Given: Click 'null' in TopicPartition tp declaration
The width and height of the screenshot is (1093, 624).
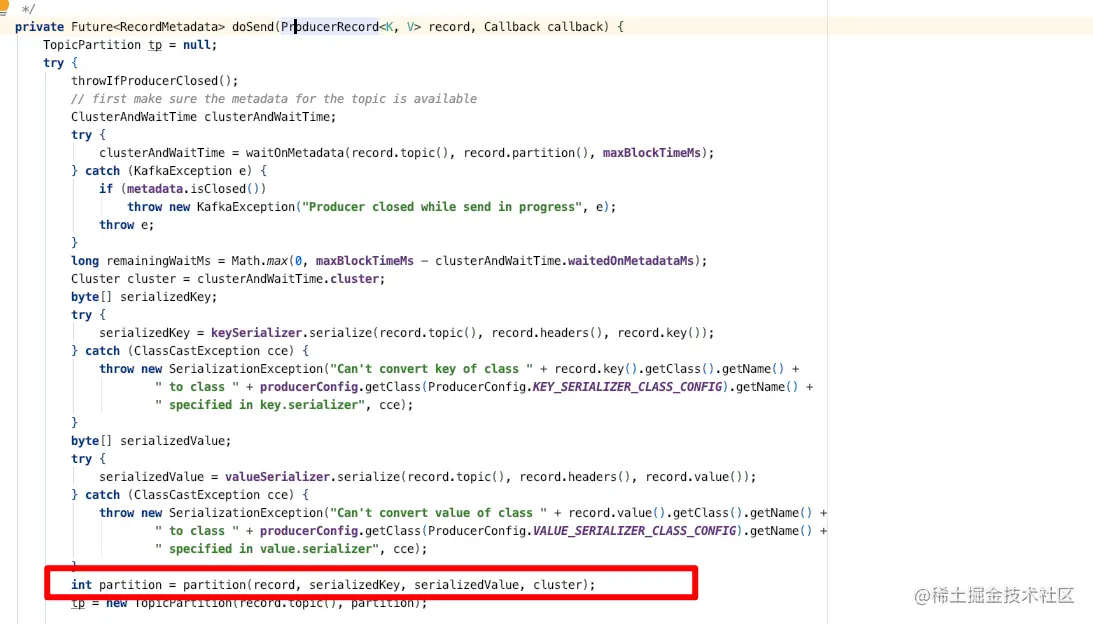Looking at the screenshot, I should click(x=197, y=45).
